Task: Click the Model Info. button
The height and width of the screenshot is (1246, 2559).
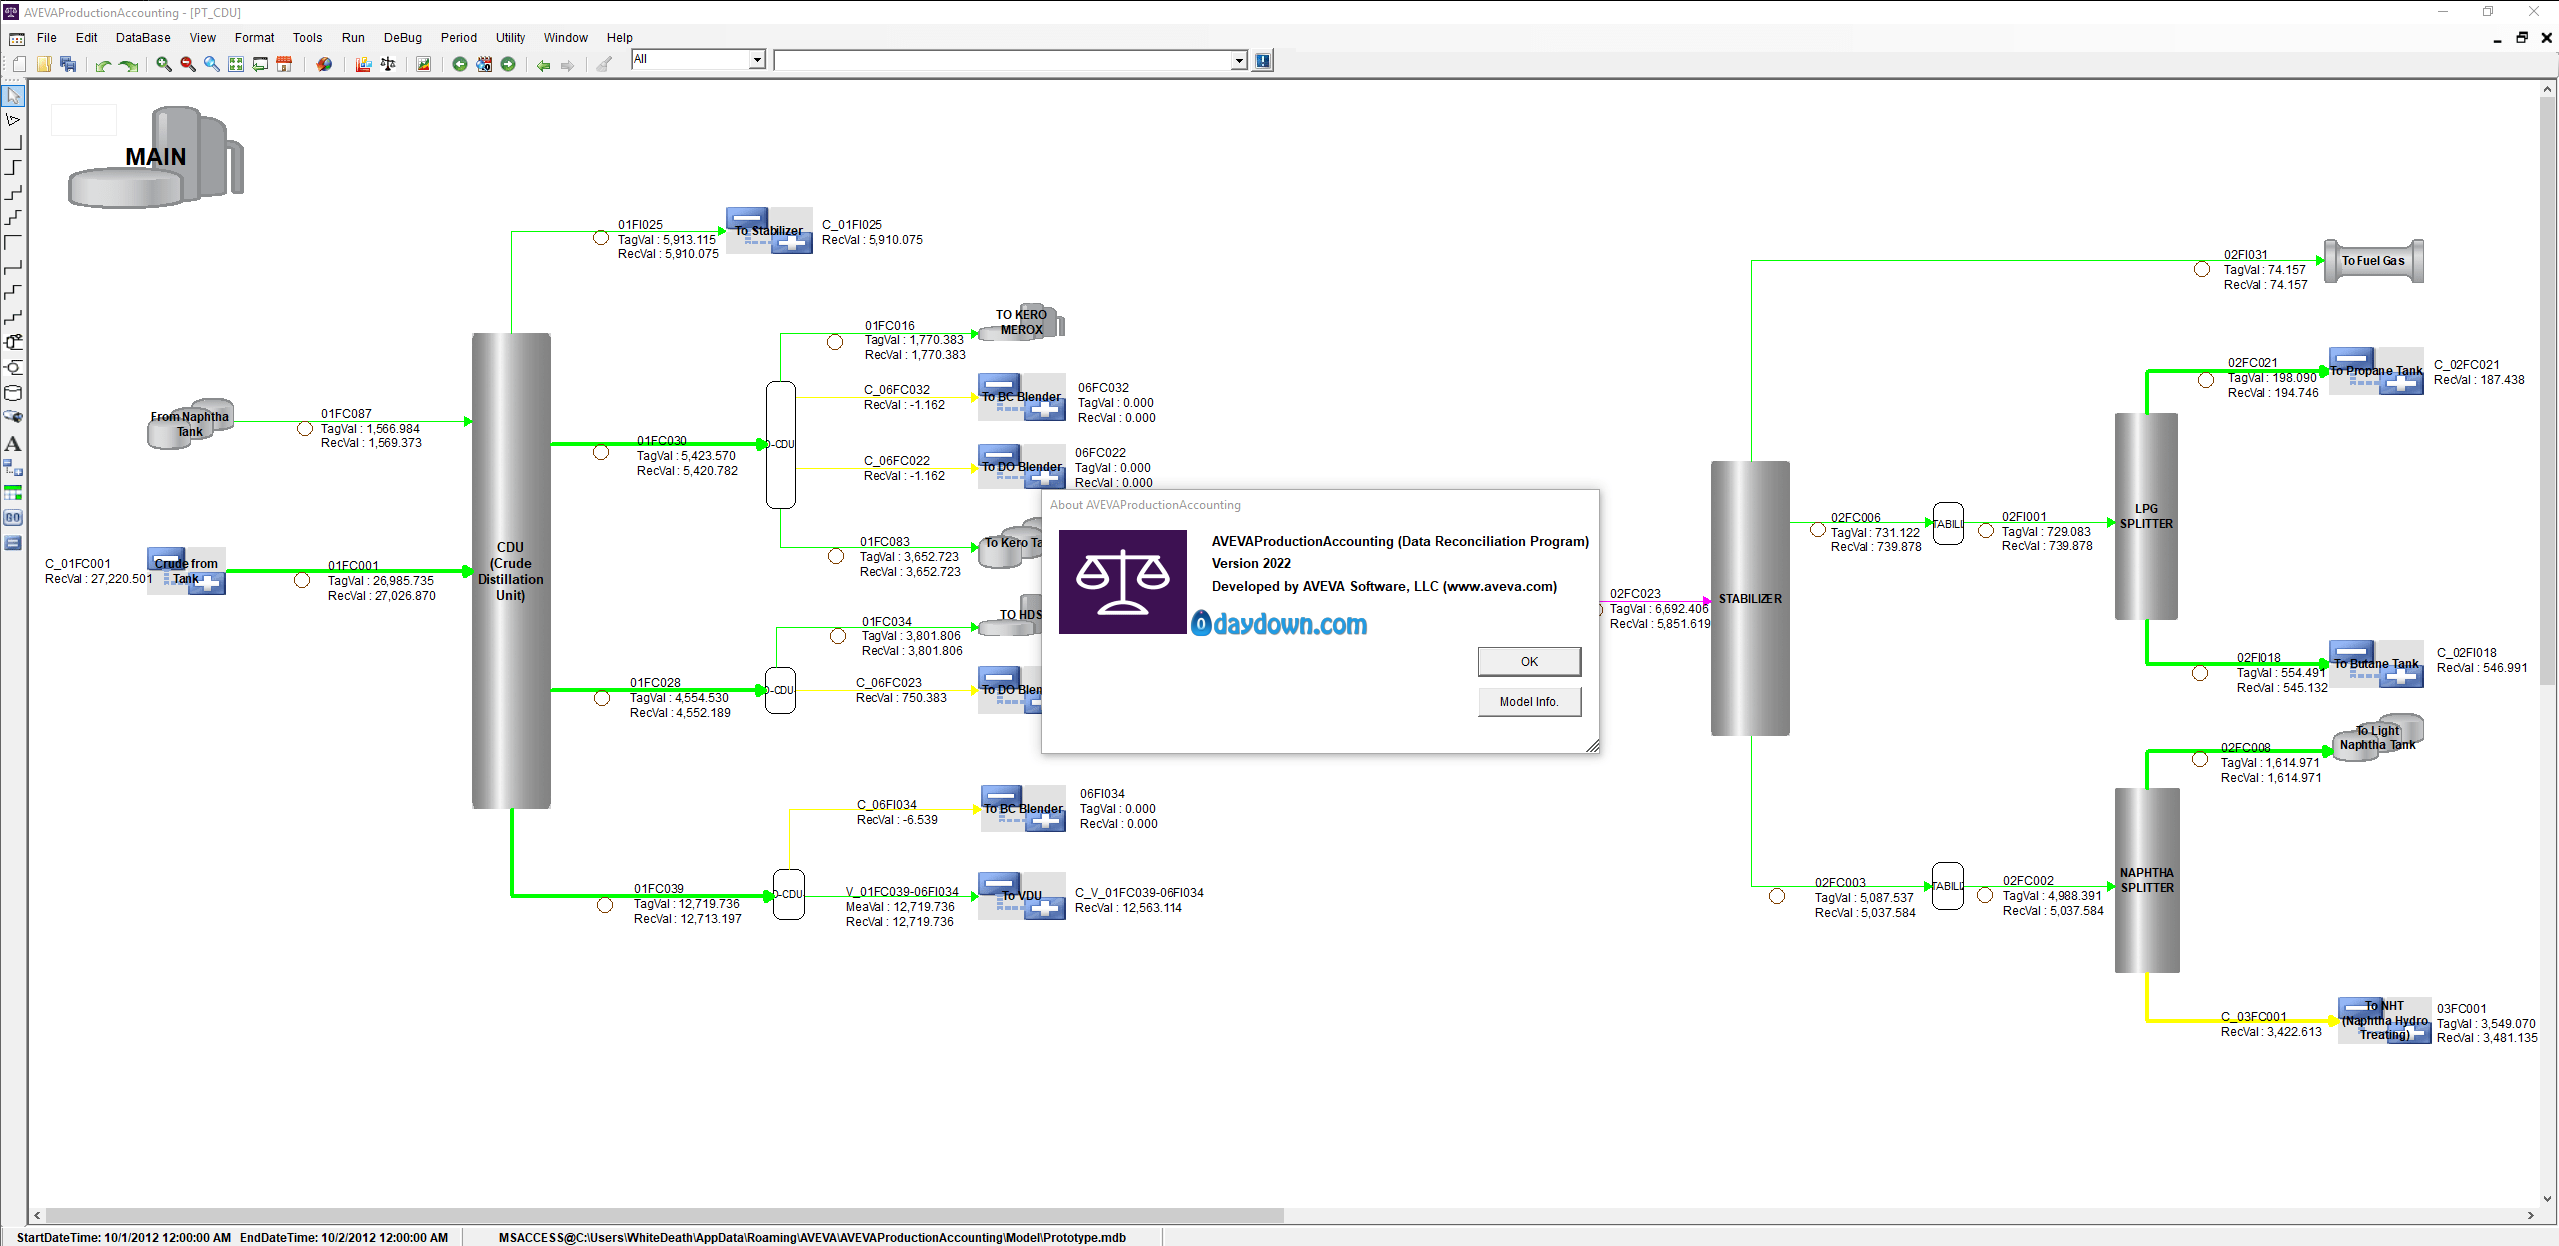Action: 1529,702
